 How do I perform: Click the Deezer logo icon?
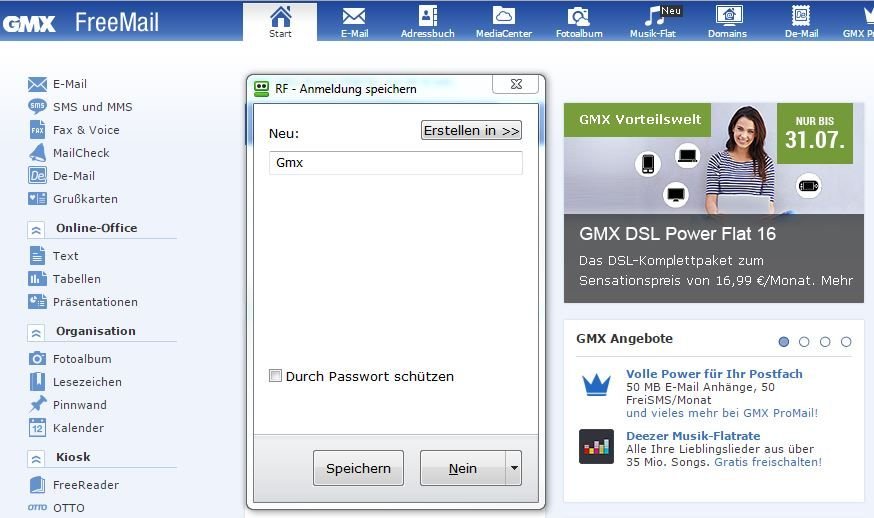(x=596, y=447)
